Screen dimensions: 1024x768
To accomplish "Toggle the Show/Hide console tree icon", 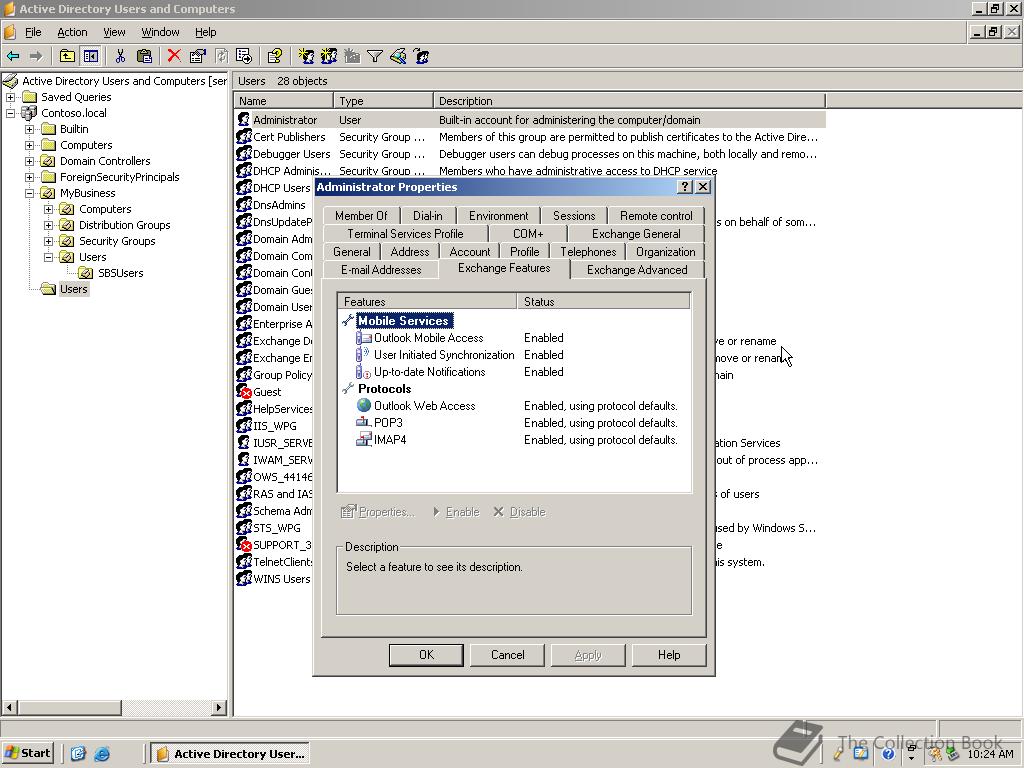I will pyautogui.click(x=91, y=56).
